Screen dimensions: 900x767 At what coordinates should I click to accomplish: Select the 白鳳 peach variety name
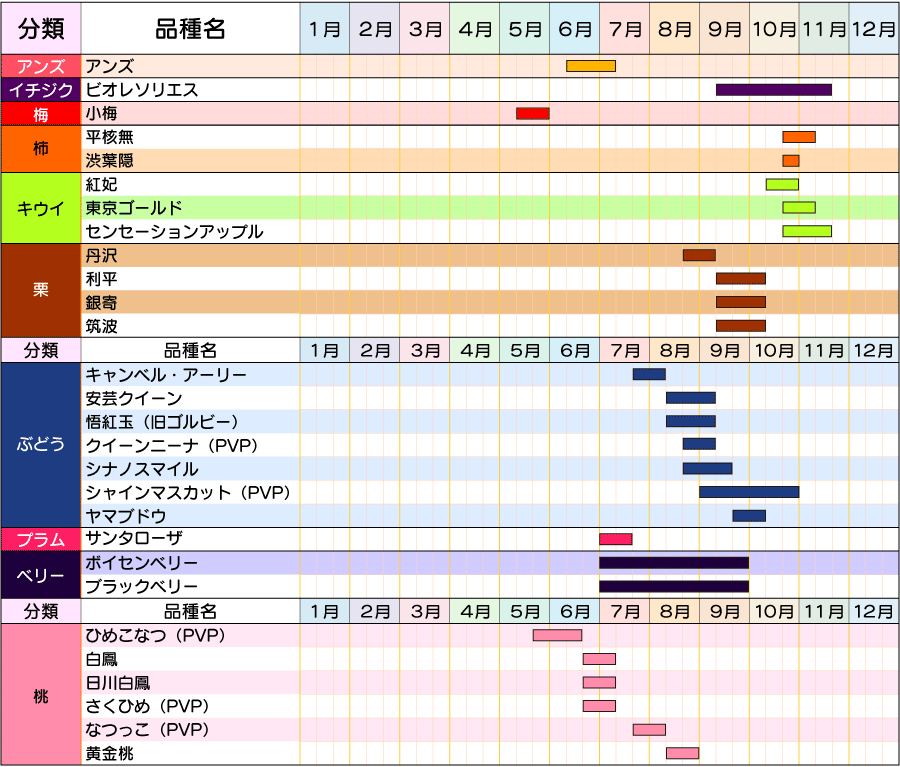click(101, 658)
